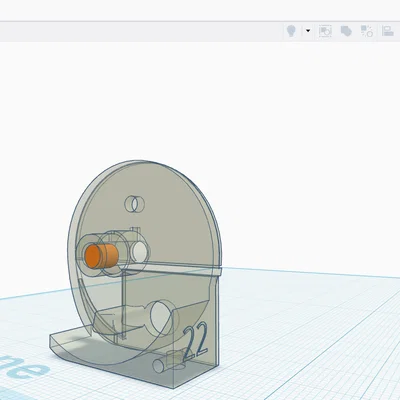Screen dimensions: 400x400
Task: Select the engraved 22 number text
Action: click(196, 341)
